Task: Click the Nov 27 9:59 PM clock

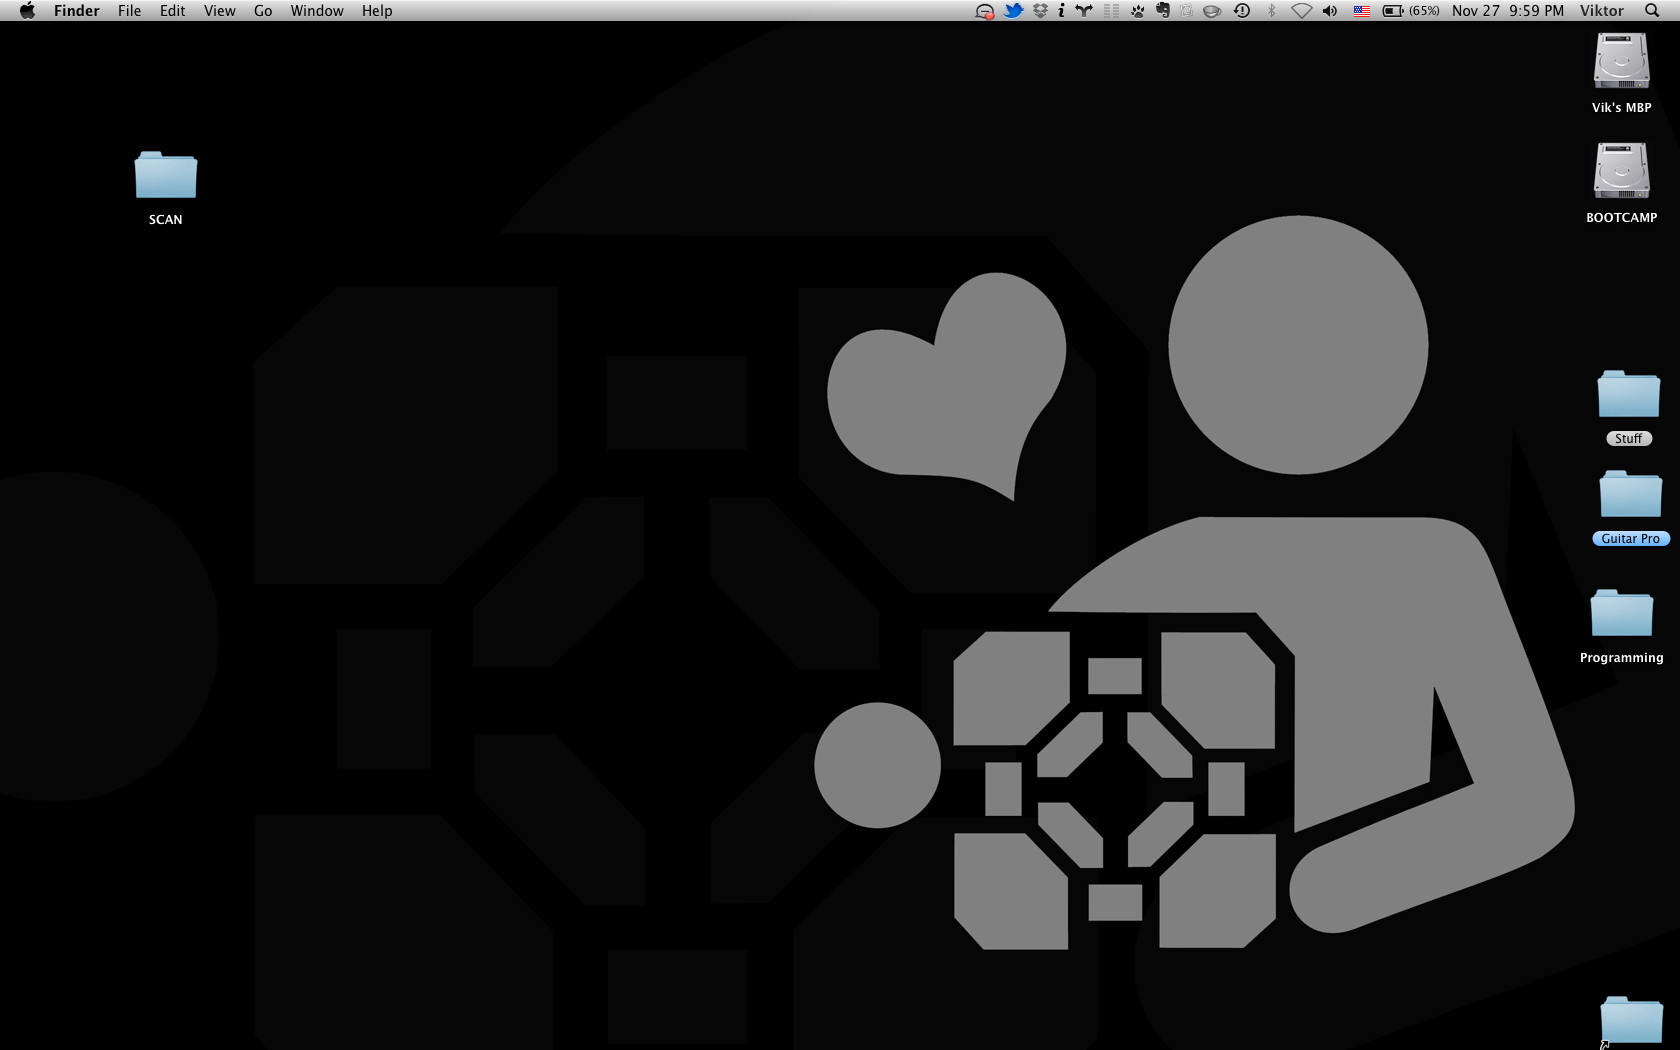Action: click(1508, 11)
